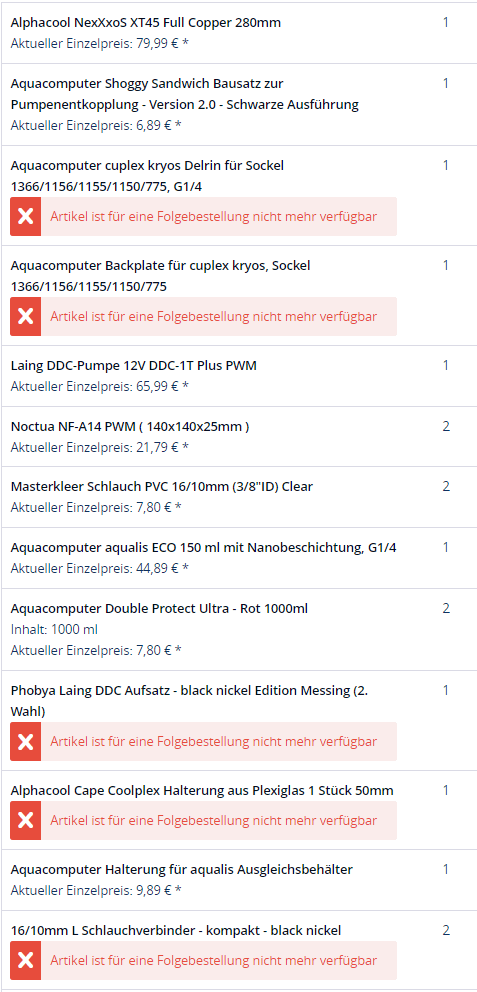Click Inhalt: 1000 ml text
The width and height of the screenshot is (477, 992).
point(54,629)
